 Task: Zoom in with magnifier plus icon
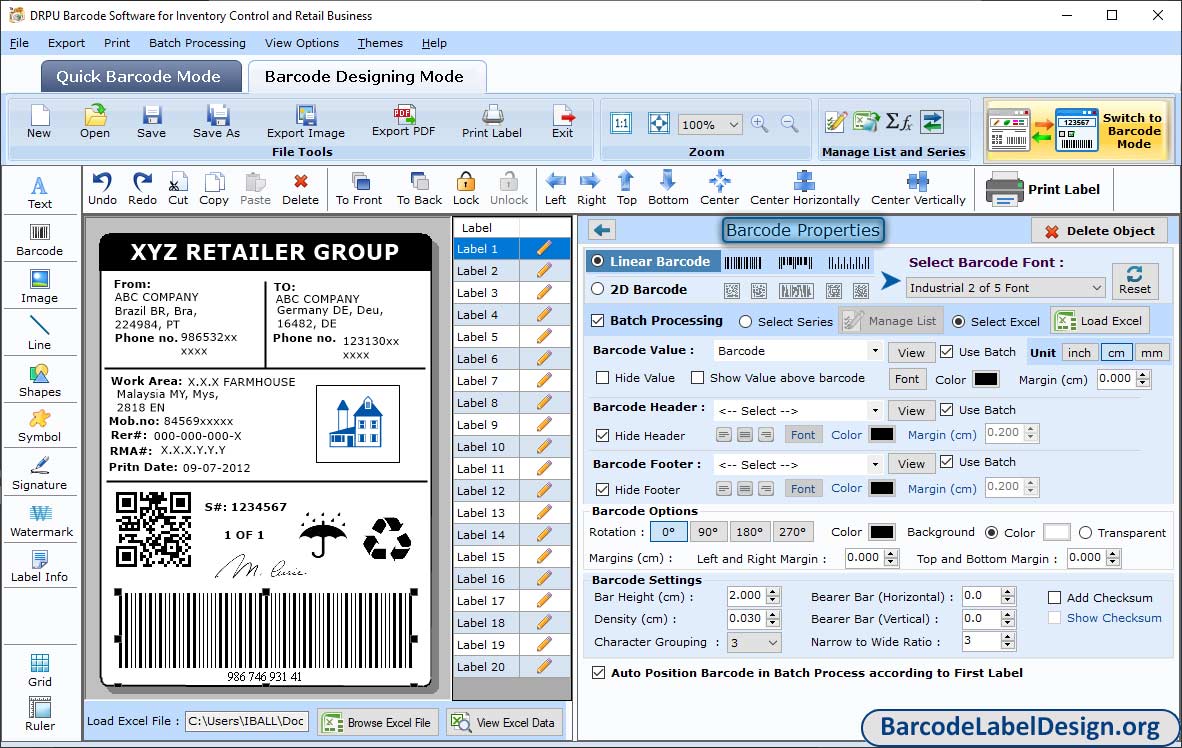pos(760,124)
